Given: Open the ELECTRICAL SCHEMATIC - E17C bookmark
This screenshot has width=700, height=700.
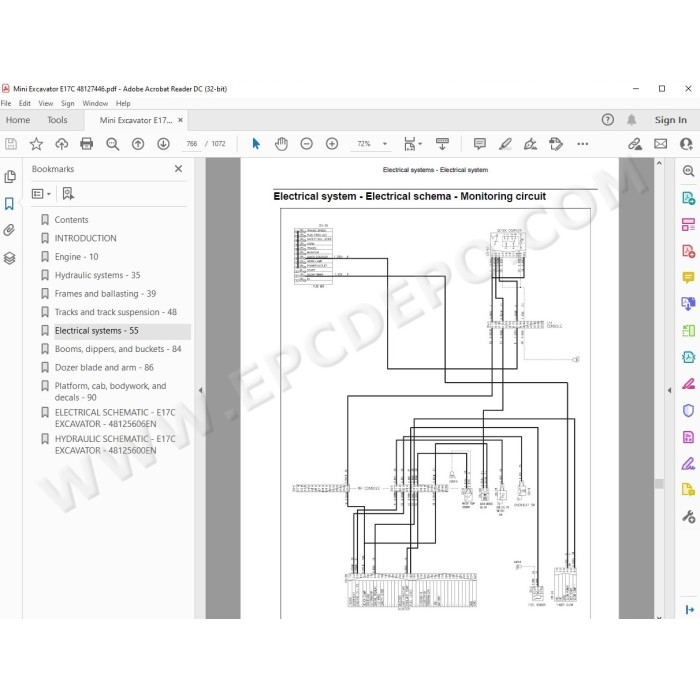Looking at the screenshot, I should [x=115, y=418].
